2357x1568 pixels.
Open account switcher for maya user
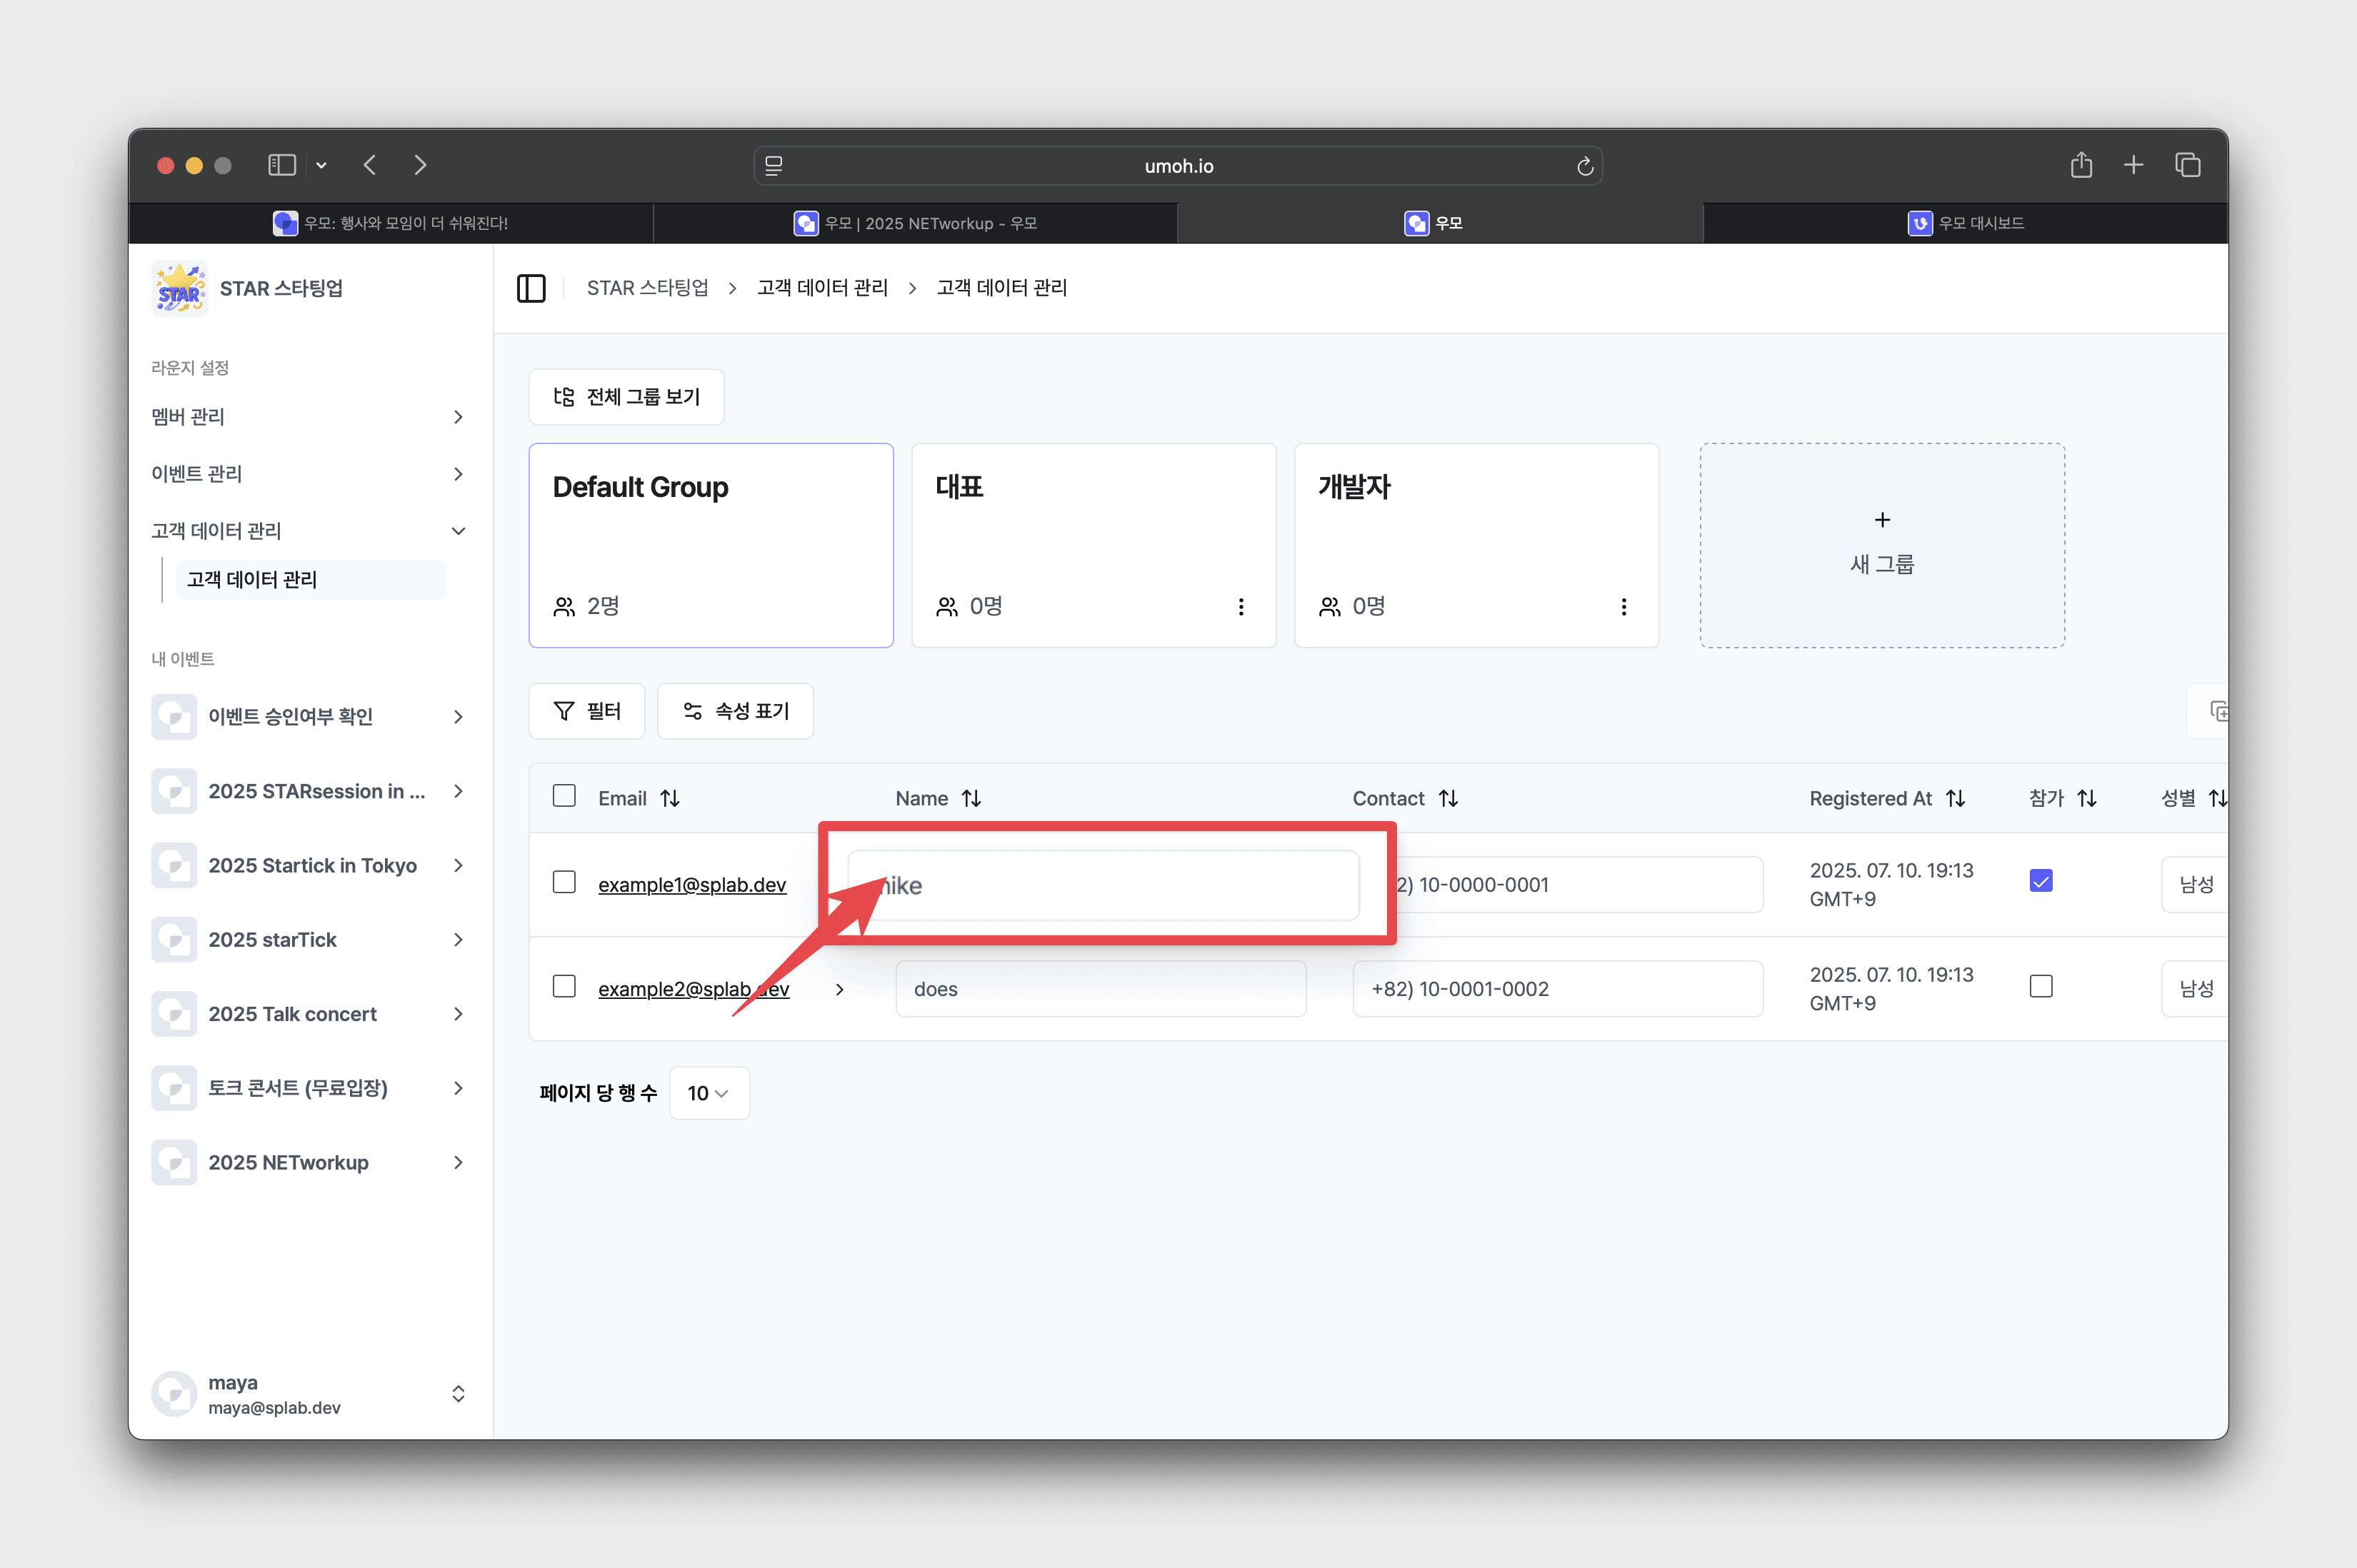click(x=458, y=1394)
